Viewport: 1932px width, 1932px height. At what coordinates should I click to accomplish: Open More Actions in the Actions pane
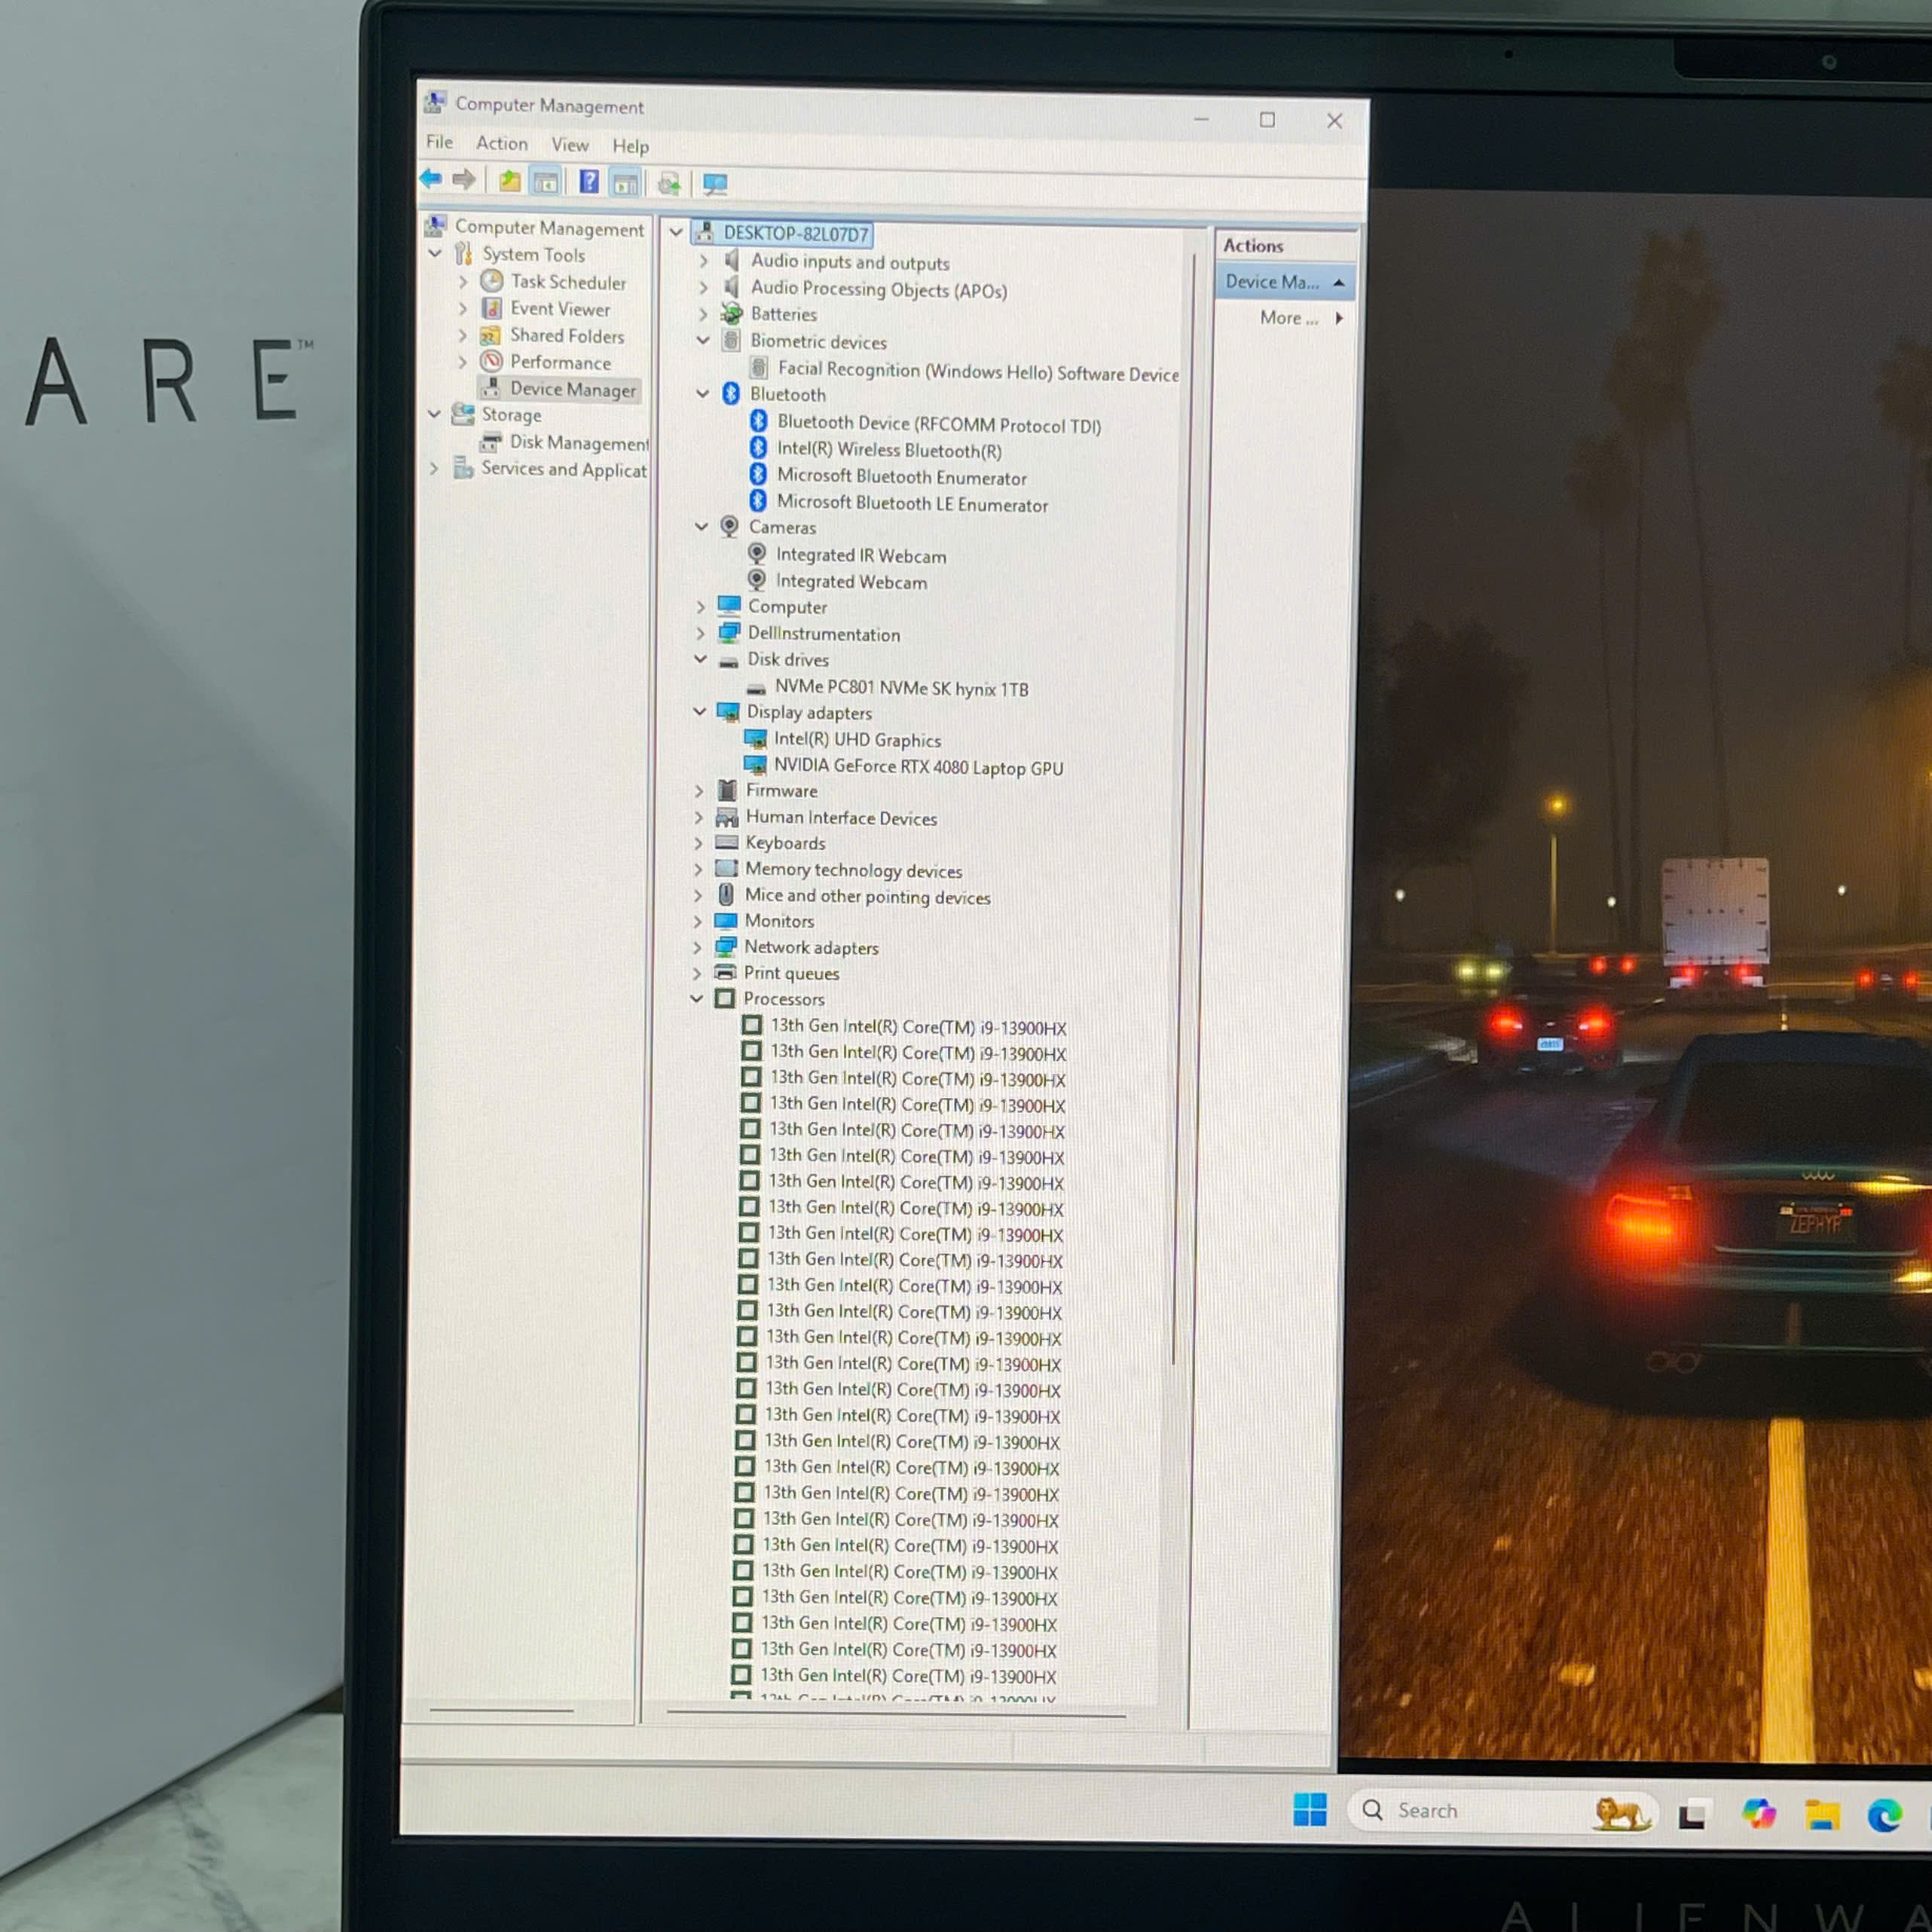tap(1300, 318)
